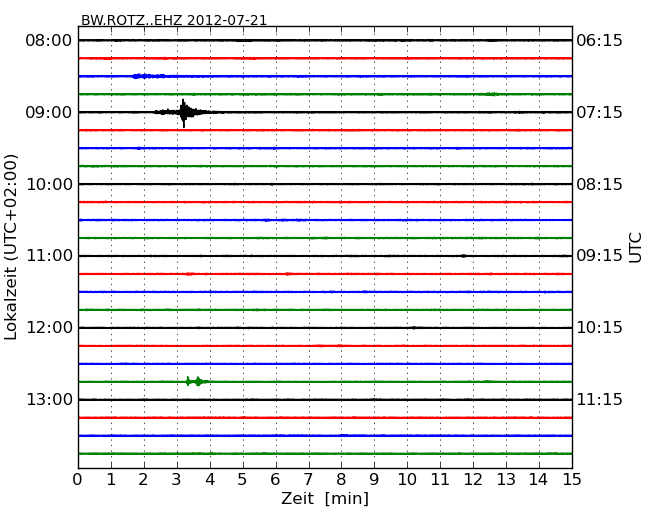
Task: Select the 14 minute tick label
Action: 539,480
